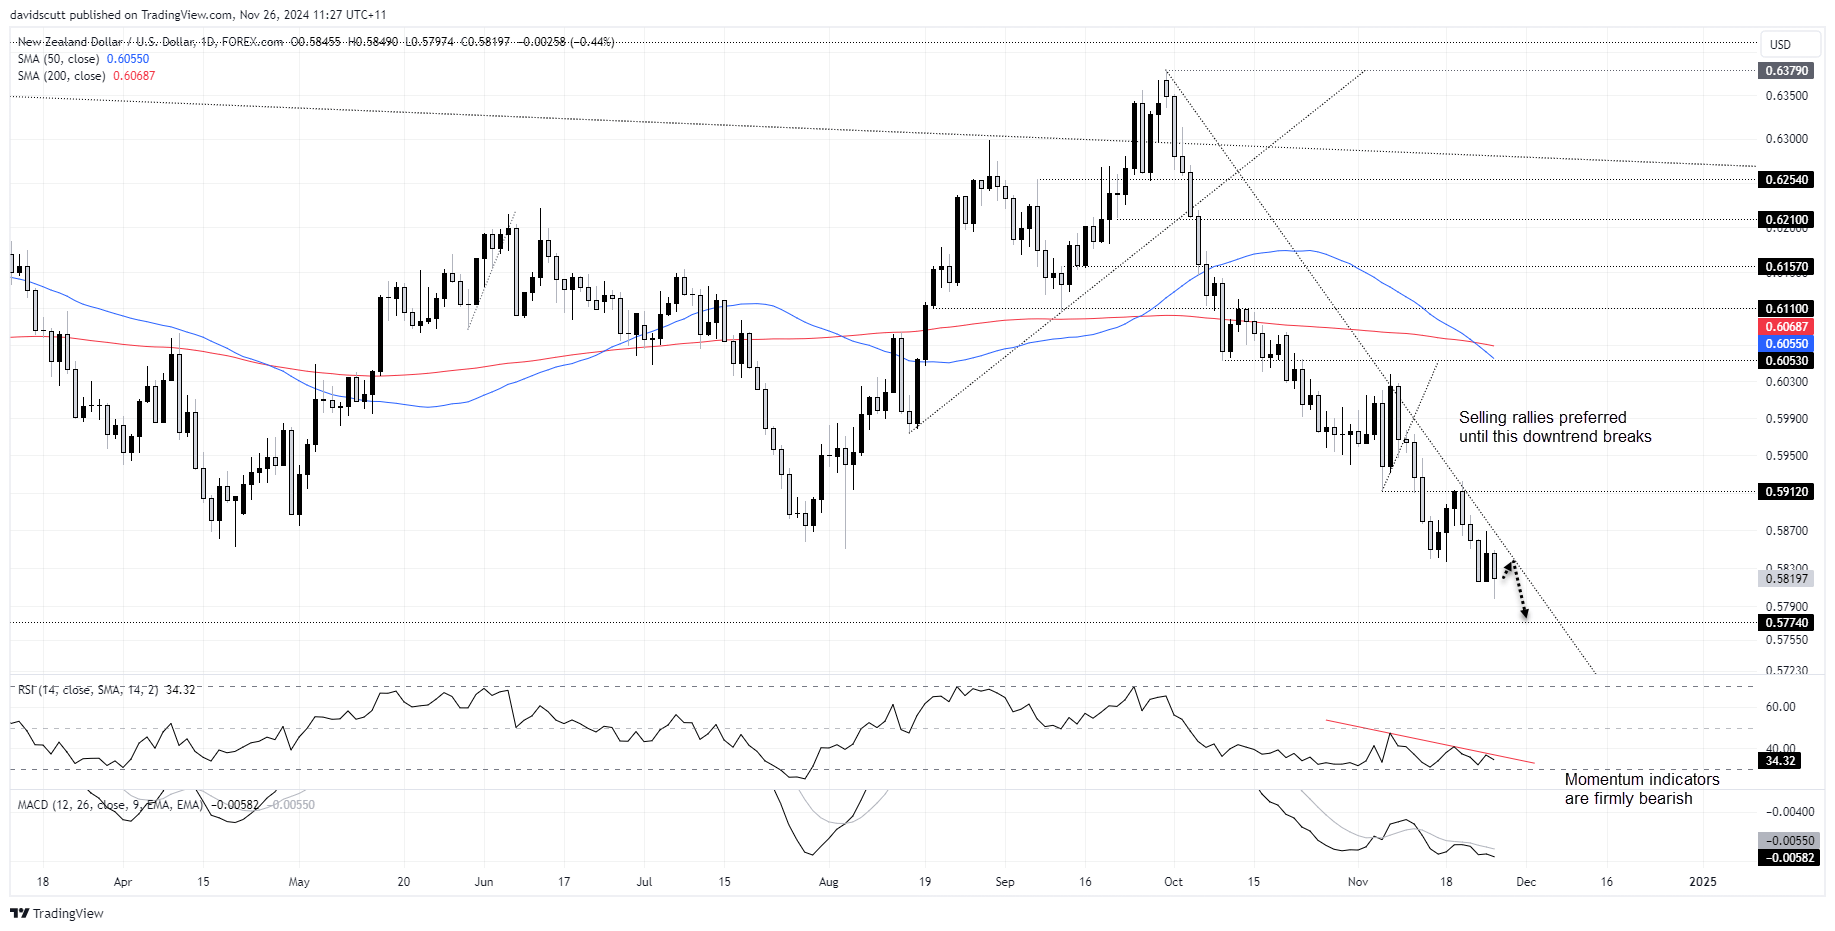Select the MACD (12, 26, close, 9) legend

click(x=110, y=805)
